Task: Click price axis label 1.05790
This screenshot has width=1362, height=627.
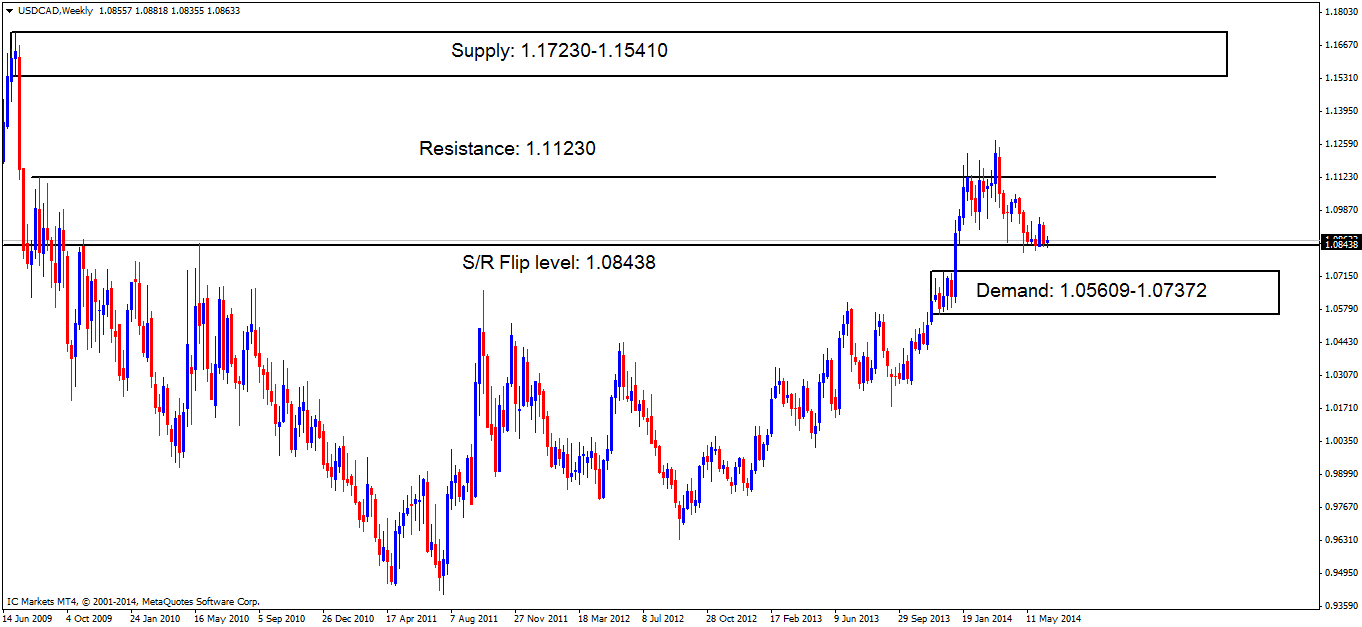Action: [1340, 308]
